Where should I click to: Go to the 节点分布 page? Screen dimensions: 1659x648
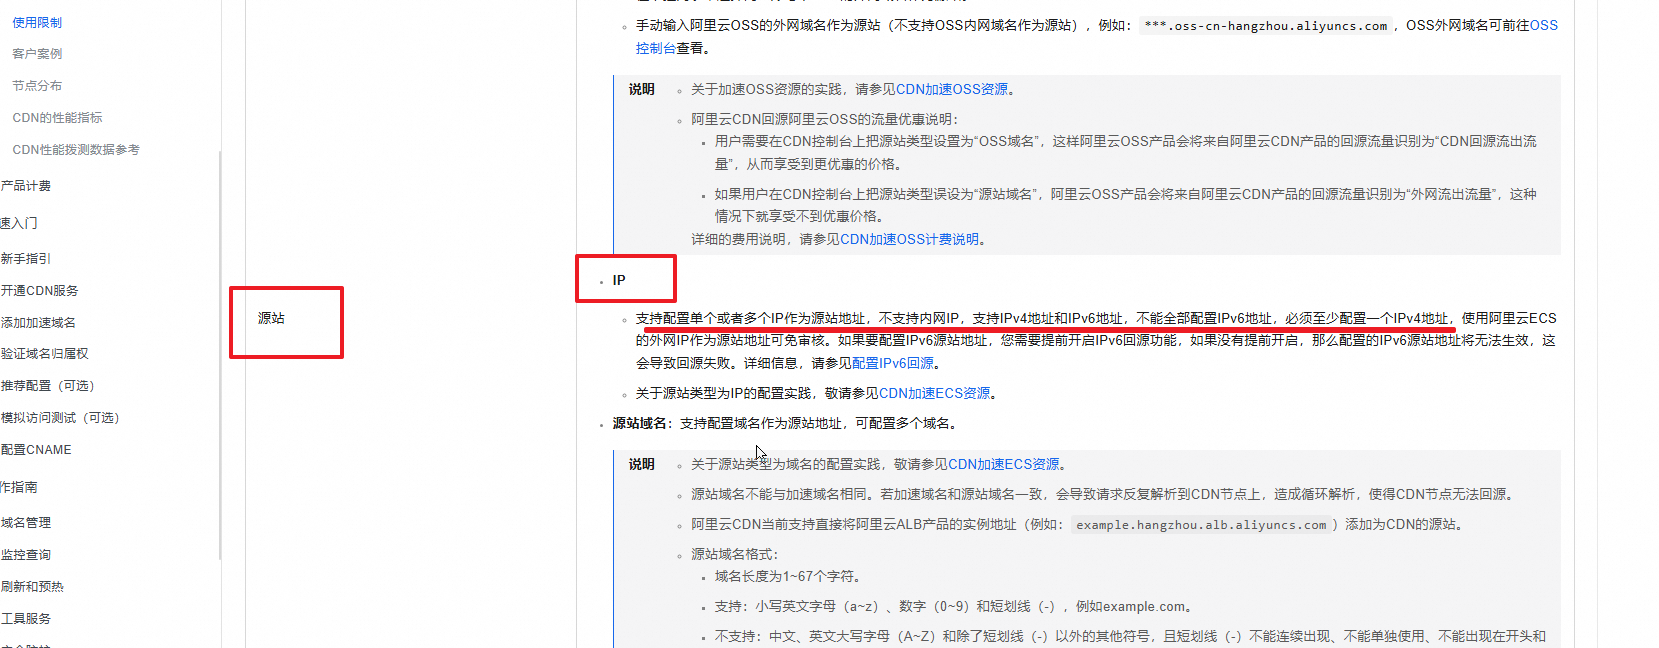click(x=37, y=86)
